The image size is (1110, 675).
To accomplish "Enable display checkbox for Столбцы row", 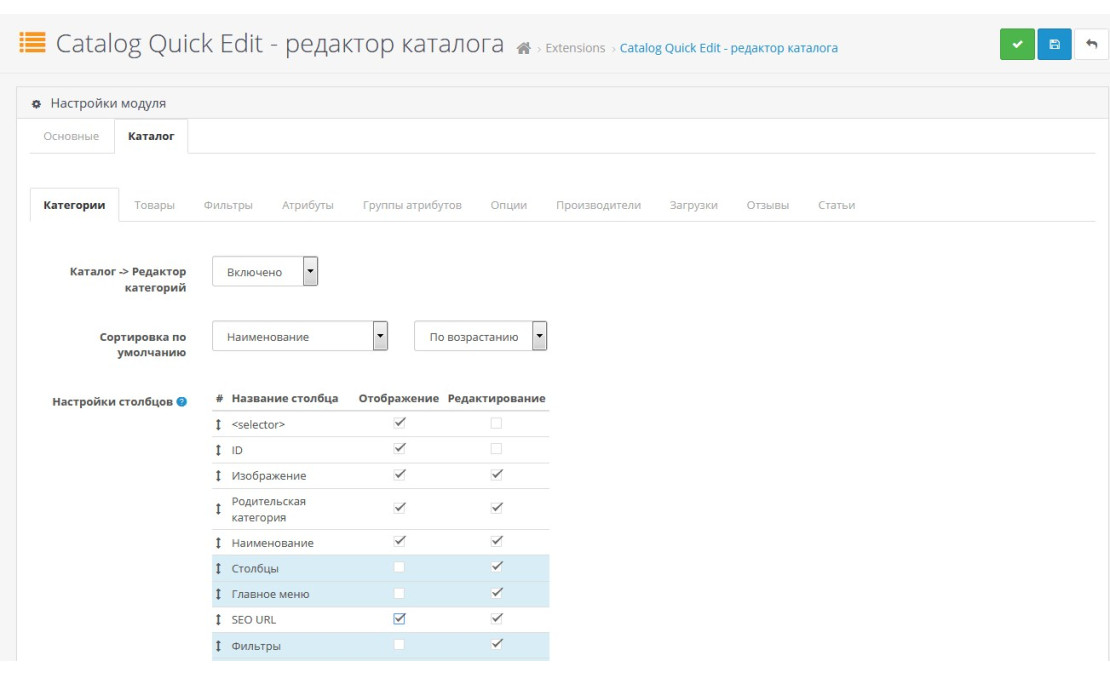I will (399, 567).
